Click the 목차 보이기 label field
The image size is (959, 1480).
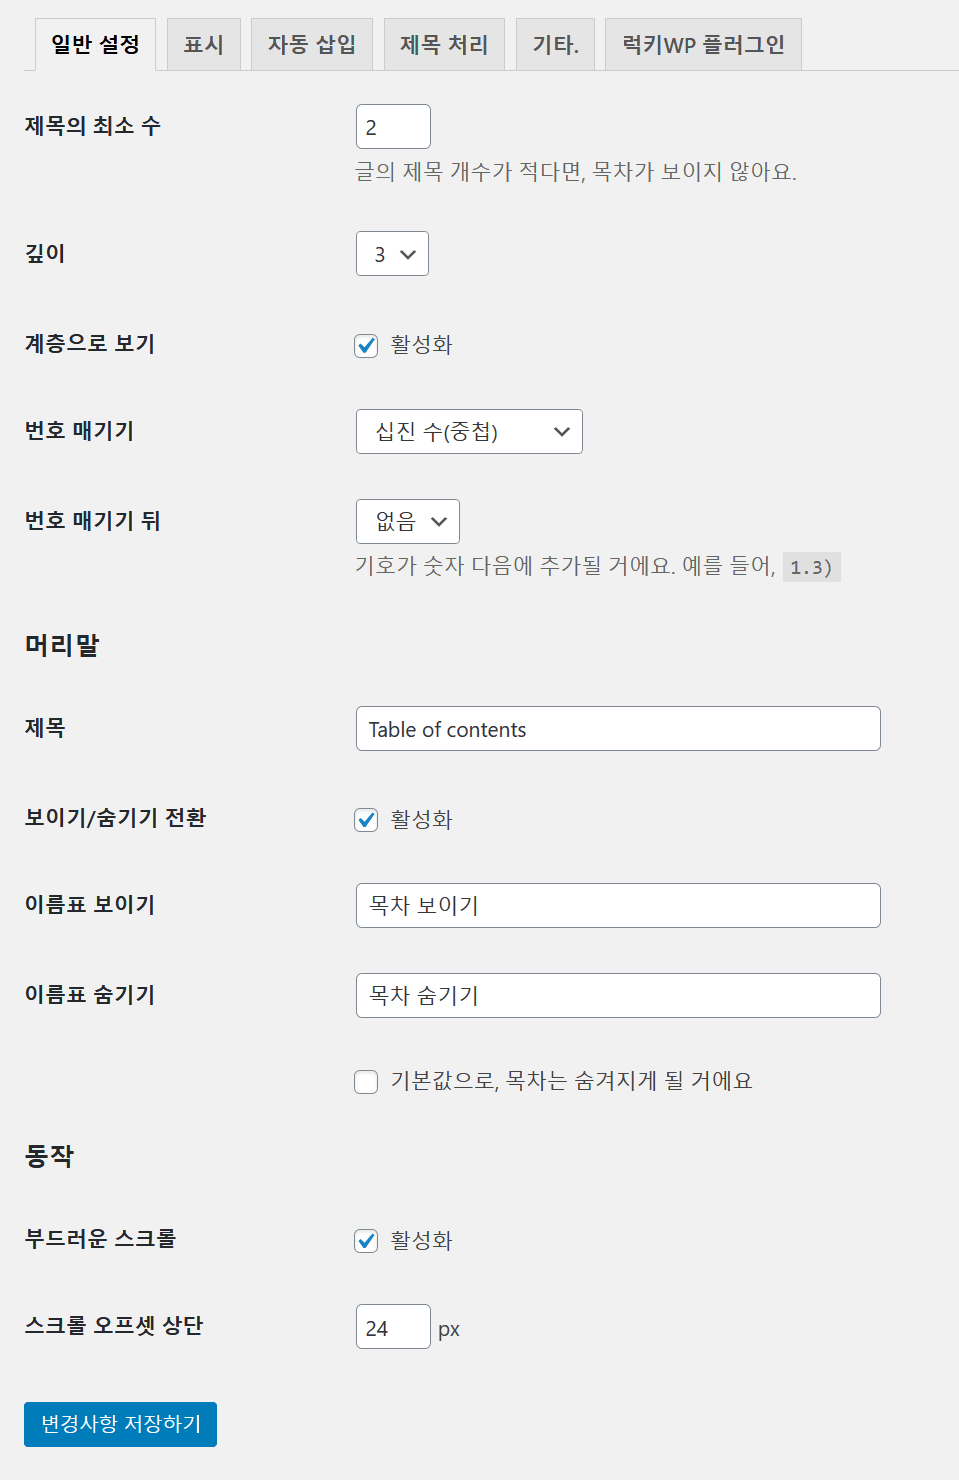618,905
